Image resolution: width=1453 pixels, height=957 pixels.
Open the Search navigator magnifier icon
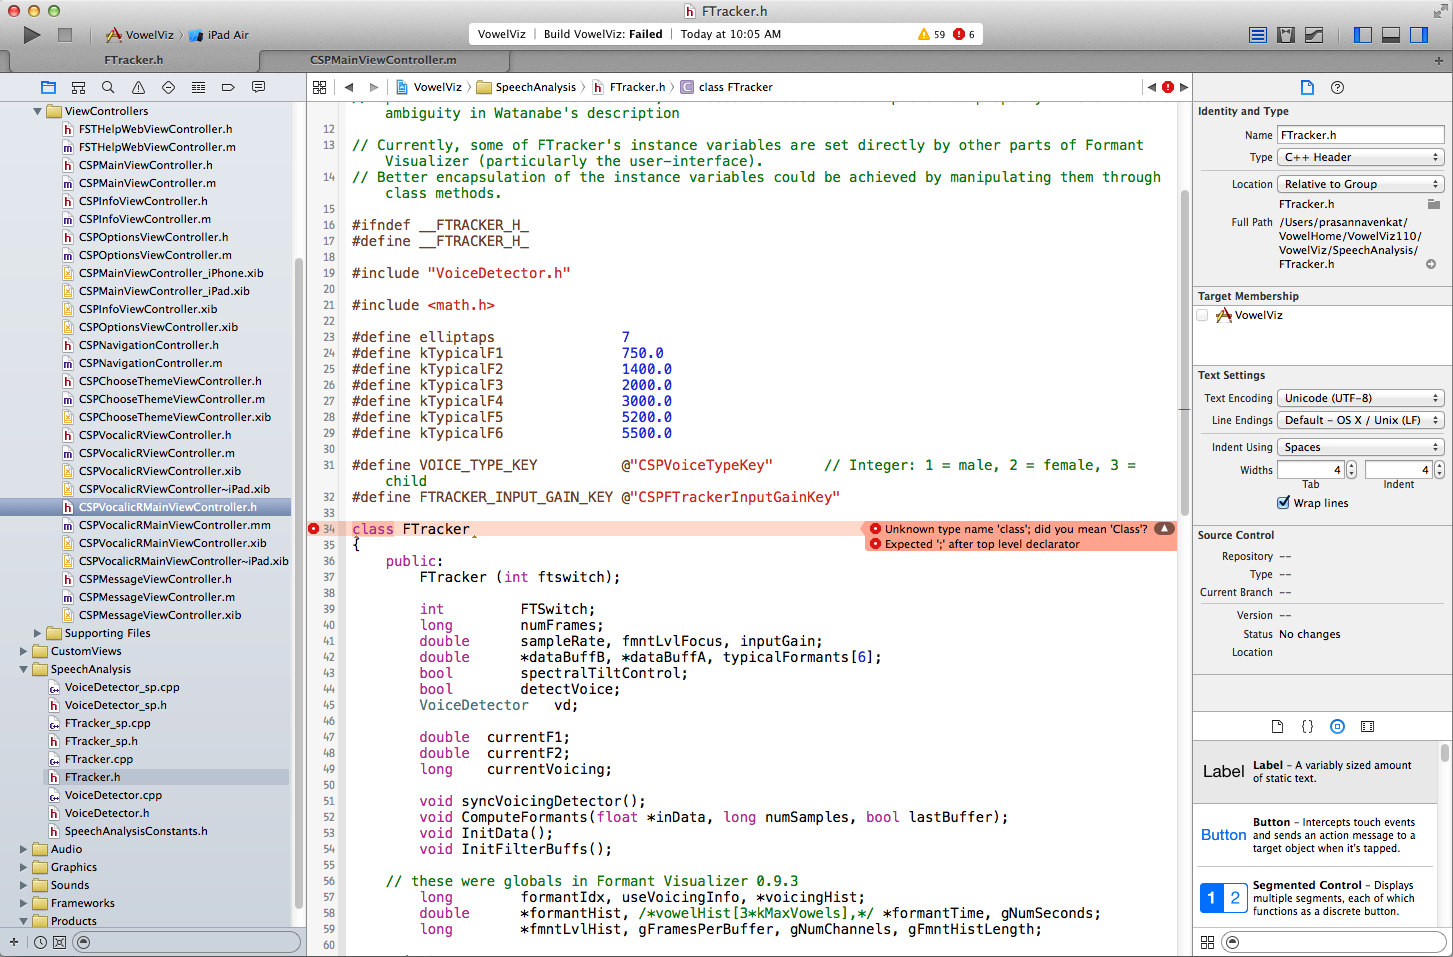(108, 87)
